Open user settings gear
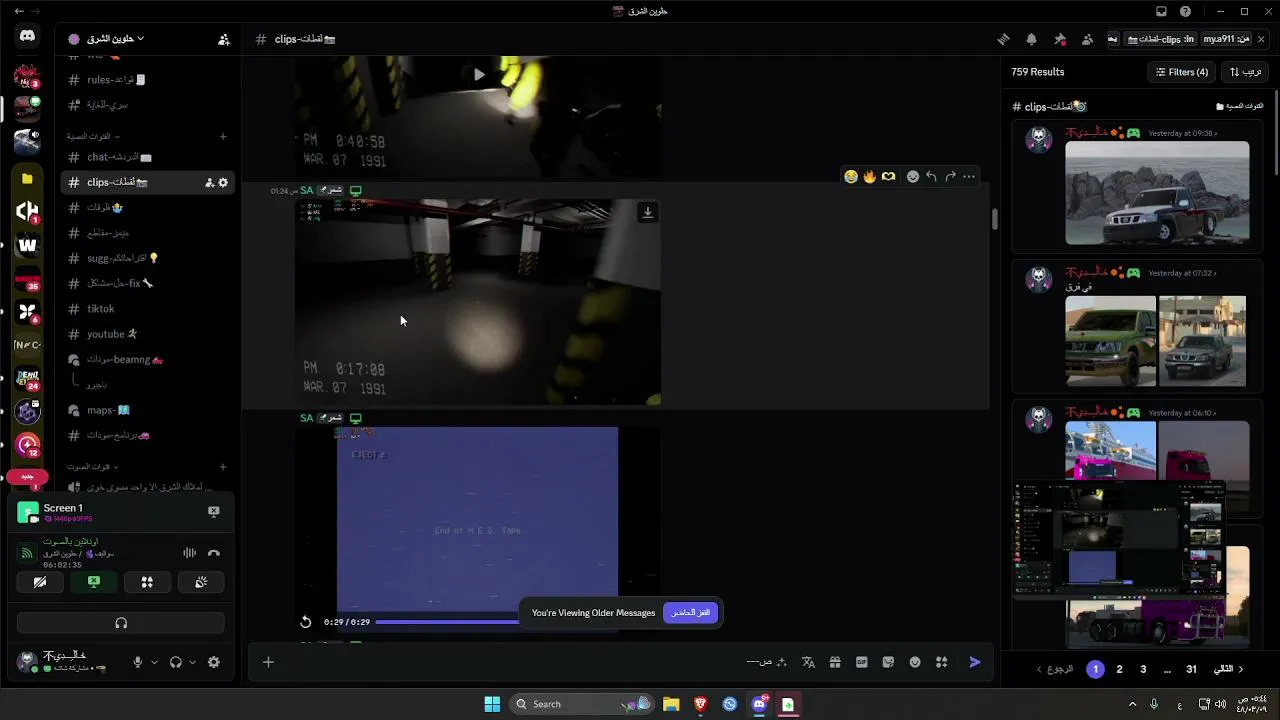Viewport: 1280px width, 720px height. (213, 662)
